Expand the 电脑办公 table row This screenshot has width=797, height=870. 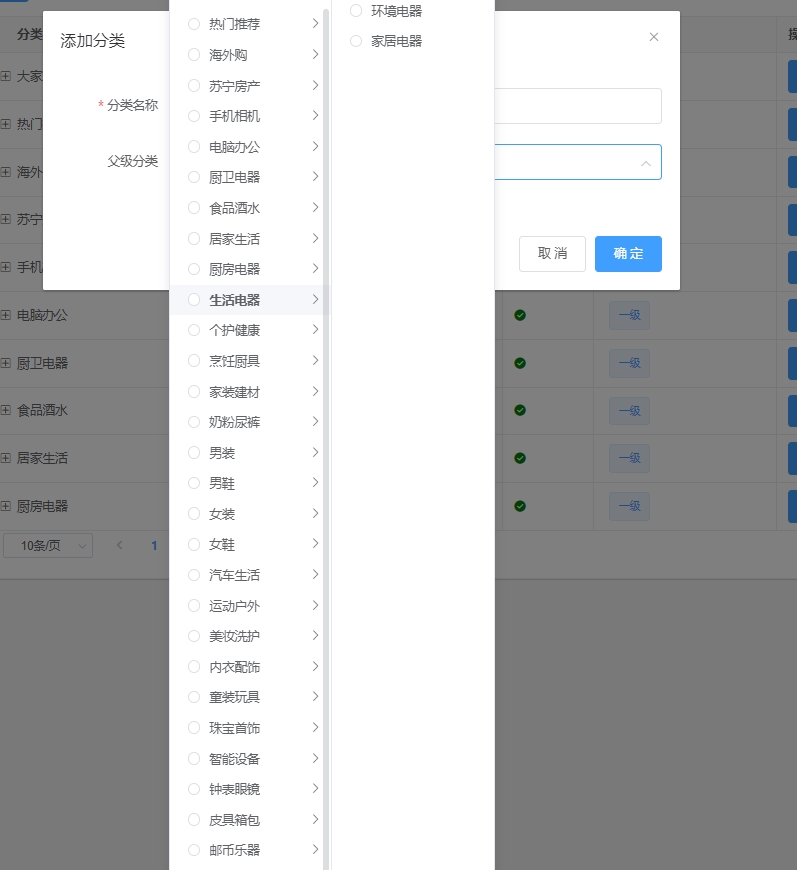point(6,315)
